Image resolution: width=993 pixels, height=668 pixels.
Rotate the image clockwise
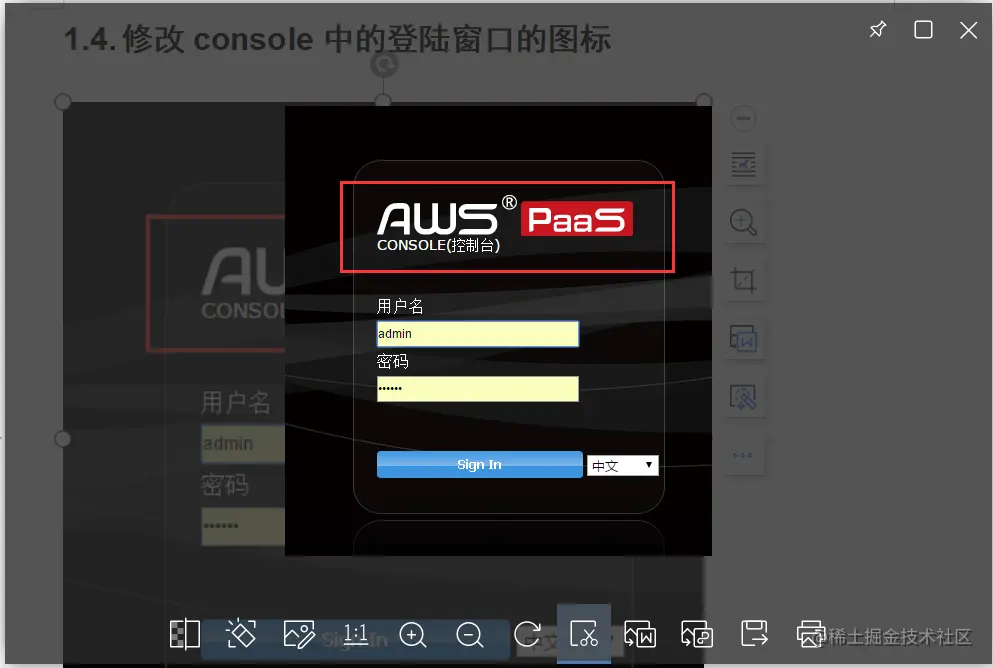(x=528, y=634)
